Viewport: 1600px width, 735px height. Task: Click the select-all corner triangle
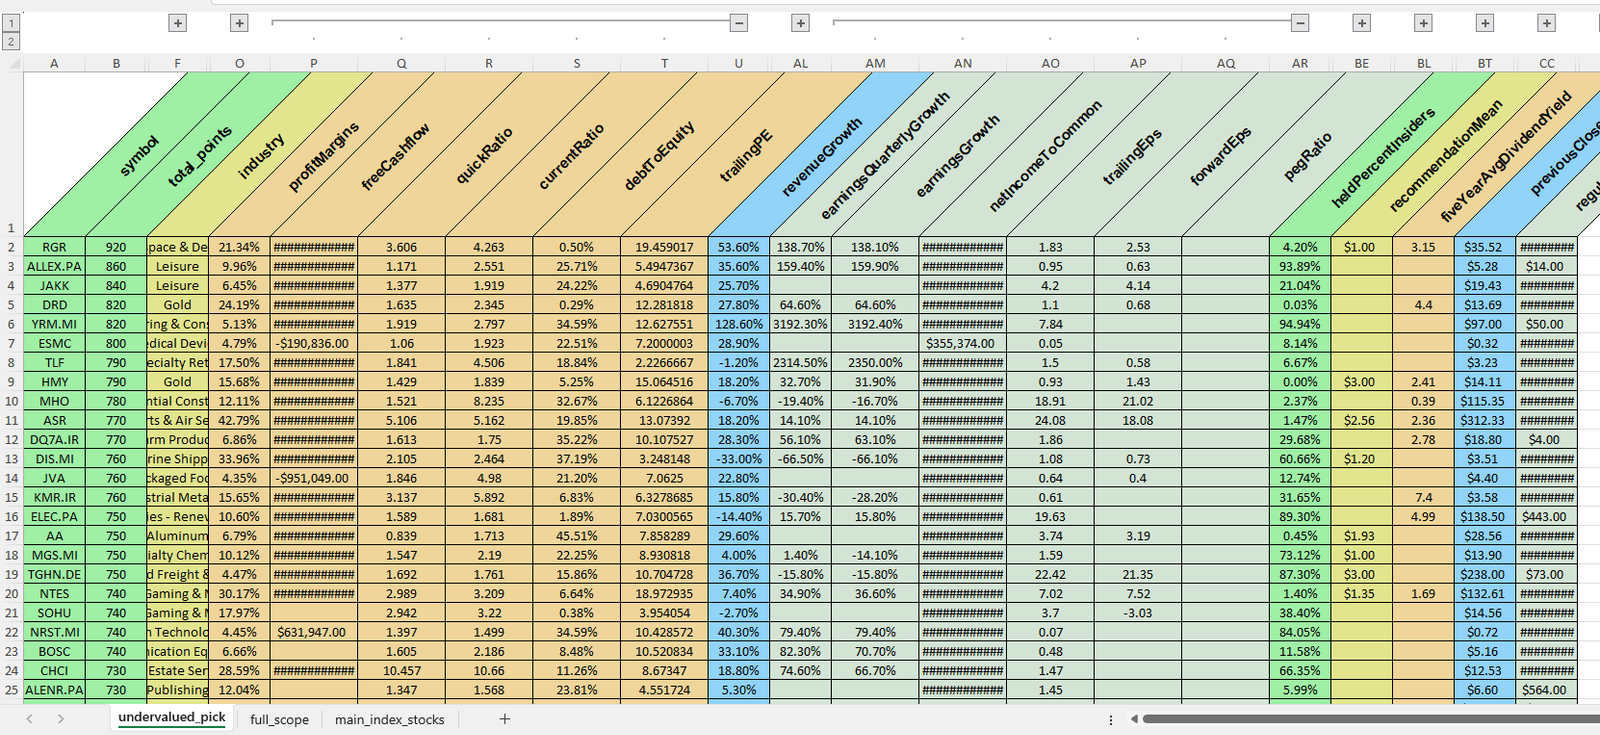tap(12, 63)
